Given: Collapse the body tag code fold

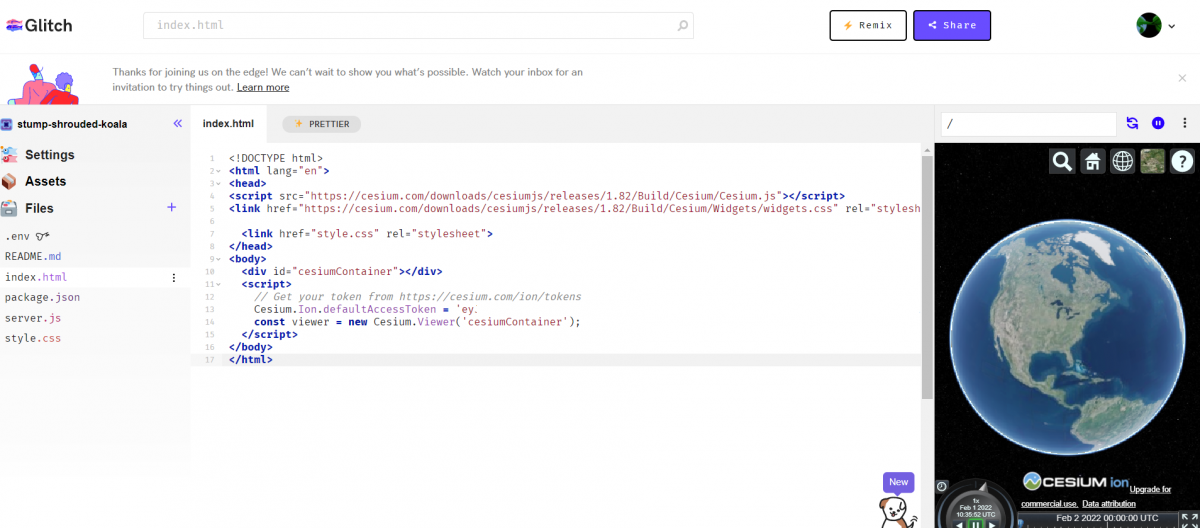Looking at the screenshot, I should click(217, 259).
